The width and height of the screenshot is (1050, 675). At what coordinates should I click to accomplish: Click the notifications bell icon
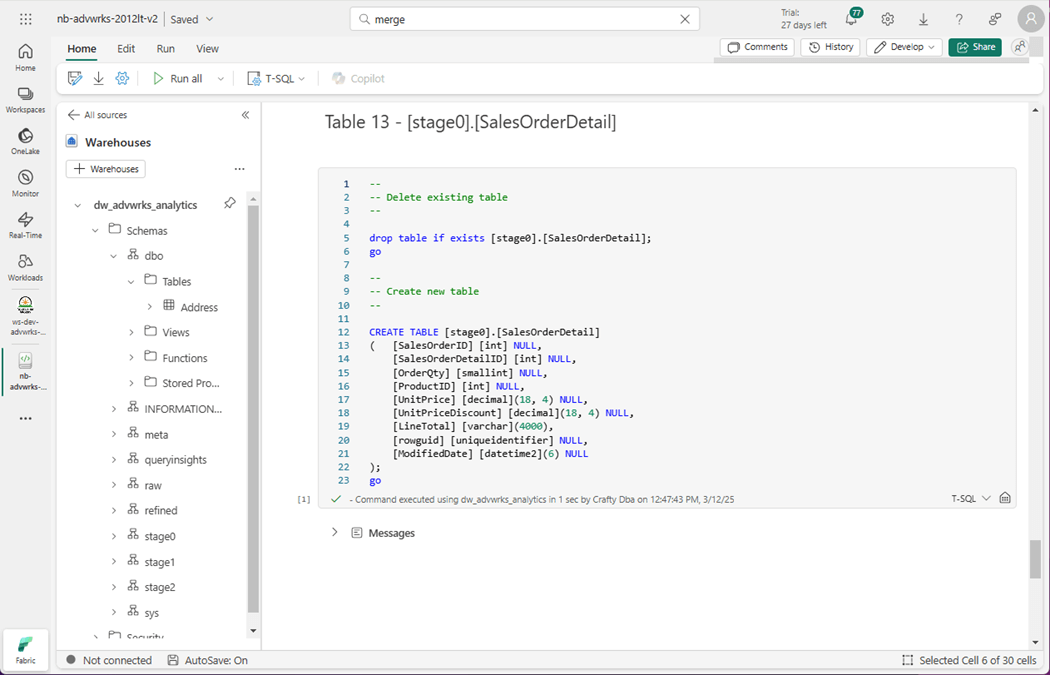click(x=851, y=20)
